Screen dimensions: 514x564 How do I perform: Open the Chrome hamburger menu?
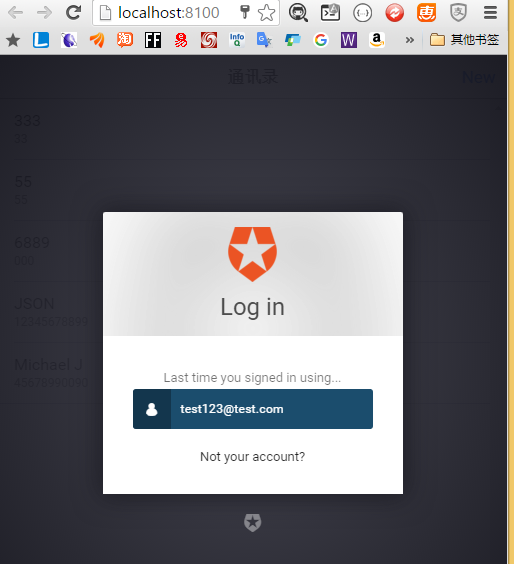point(490,13)
